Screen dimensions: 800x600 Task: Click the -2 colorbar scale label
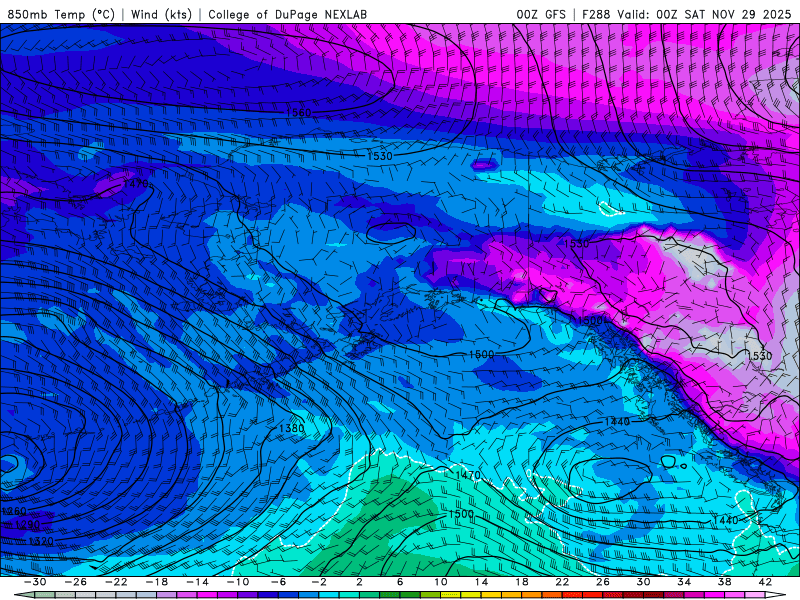319,582
